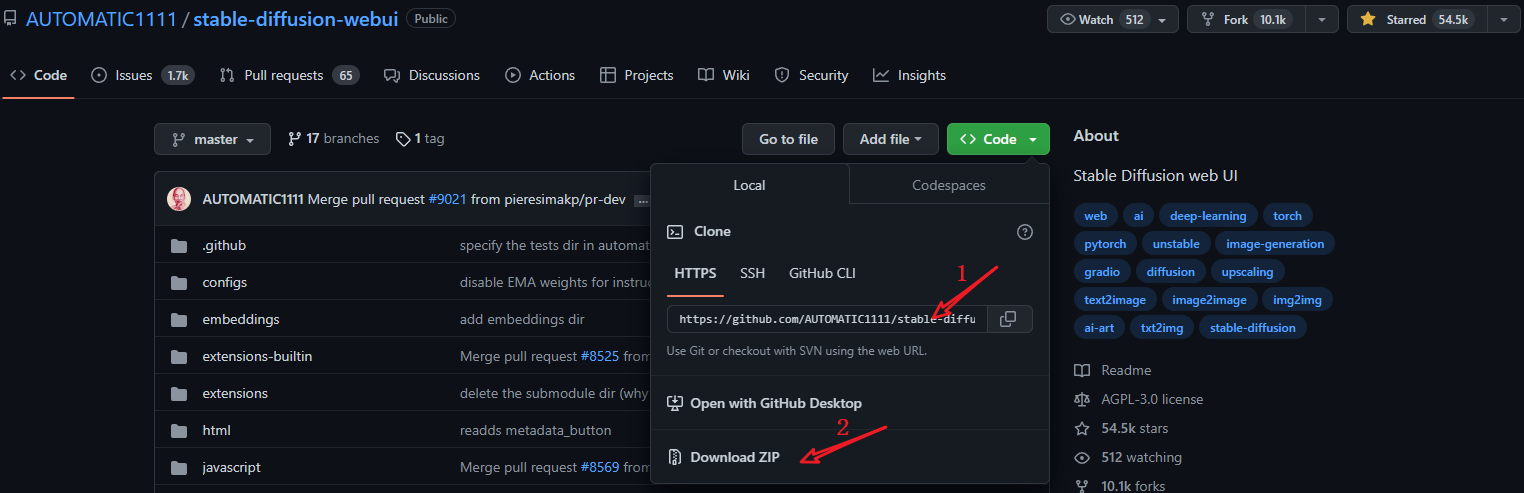1524x493 pixels.
Task: Click the help icon beside Clone
Action: coord(1024,231)
